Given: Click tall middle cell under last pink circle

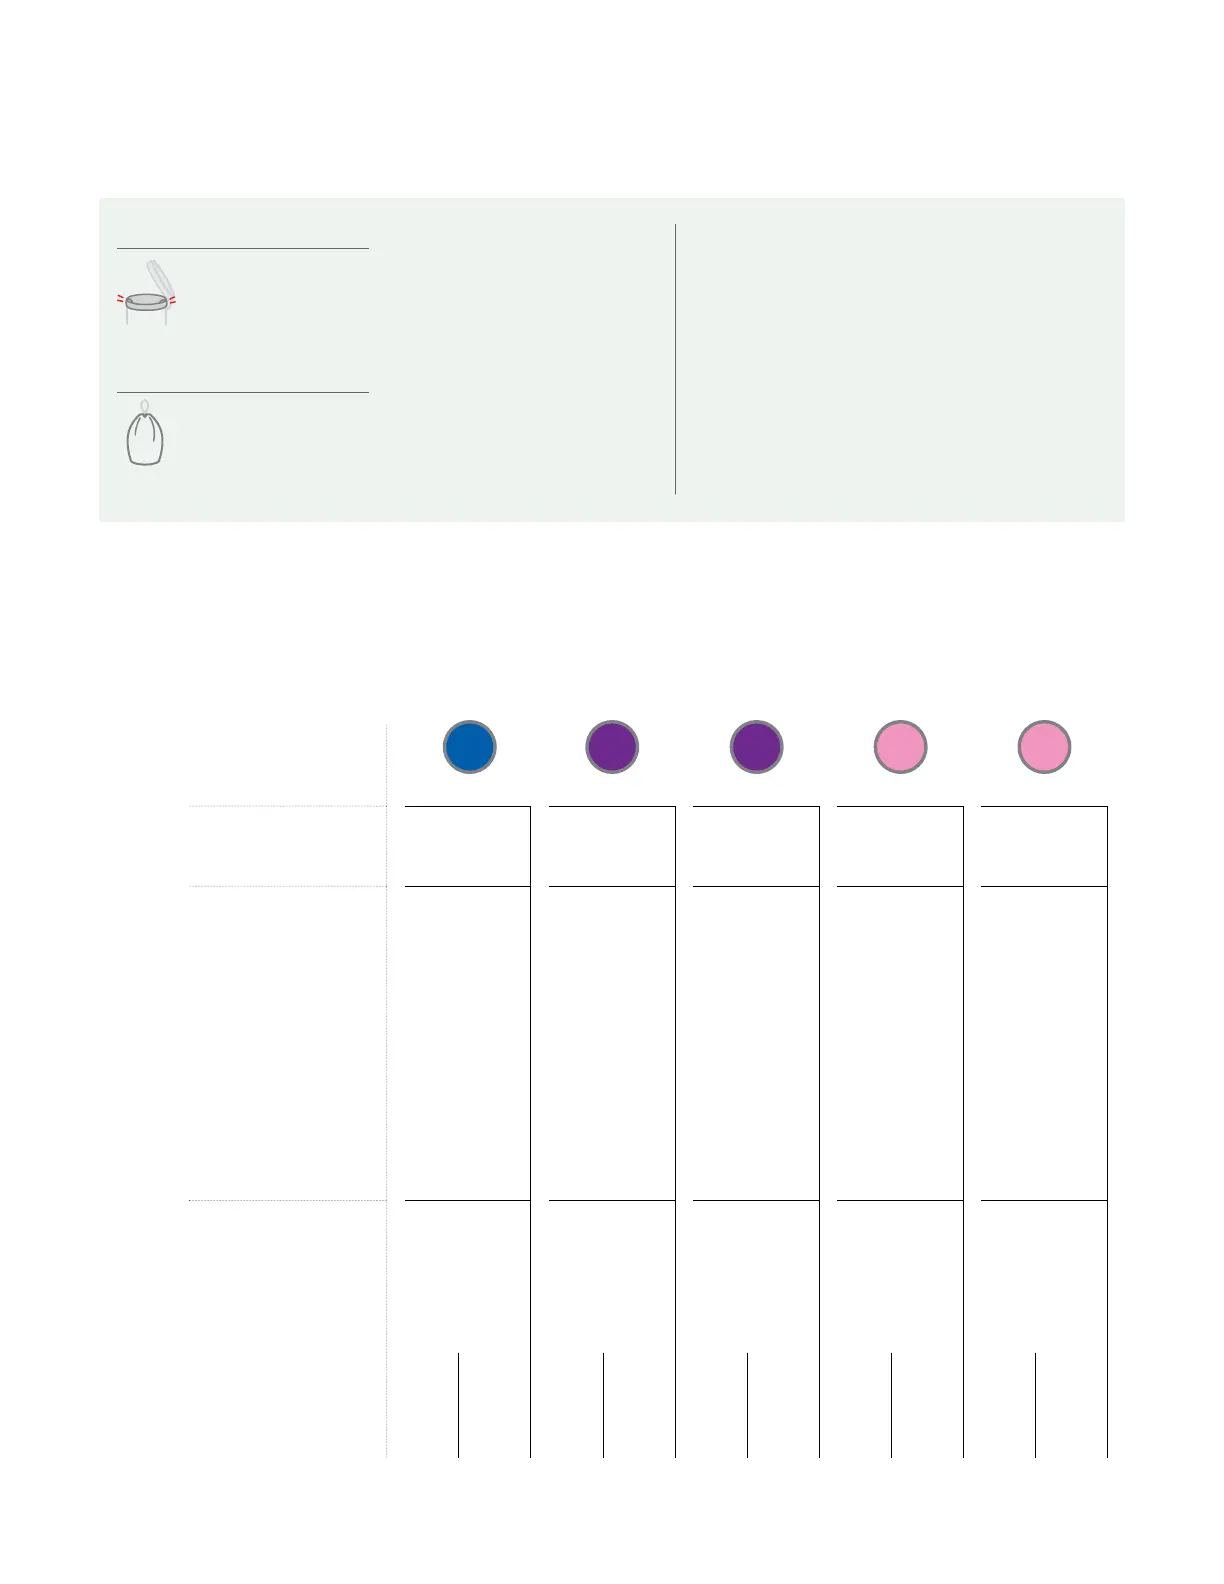Looking at the screenshot, I should tap(1044, 1042).
